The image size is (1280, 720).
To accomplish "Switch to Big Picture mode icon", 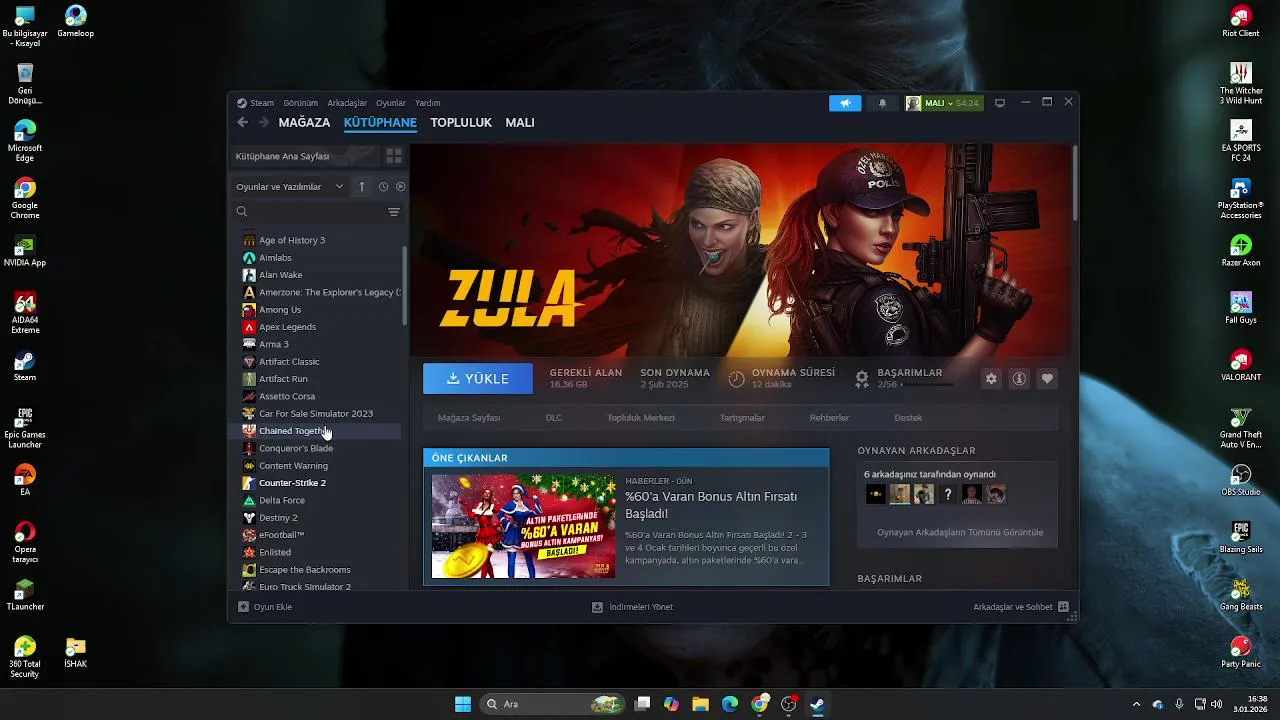I will tap(999, 103).
